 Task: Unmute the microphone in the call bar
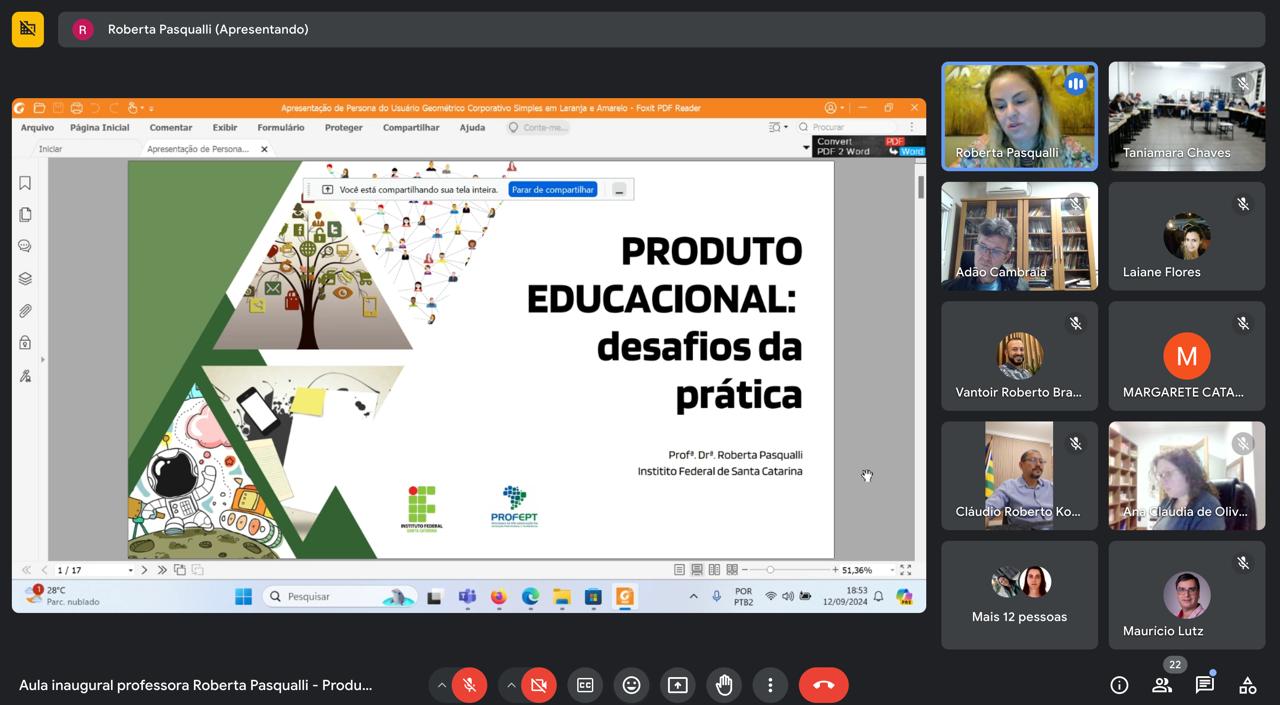(x=469, y=685)
